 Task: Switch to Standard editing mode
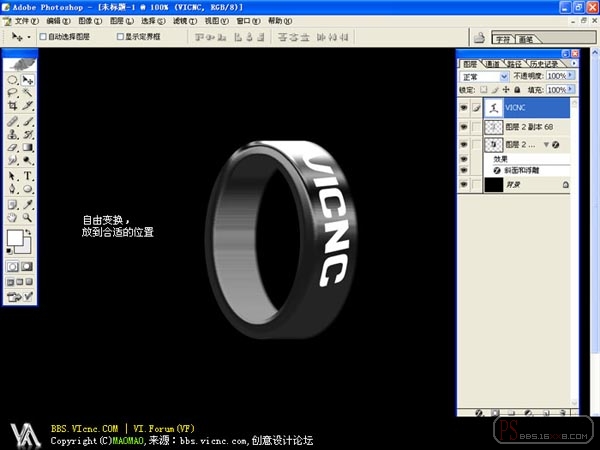13,267
